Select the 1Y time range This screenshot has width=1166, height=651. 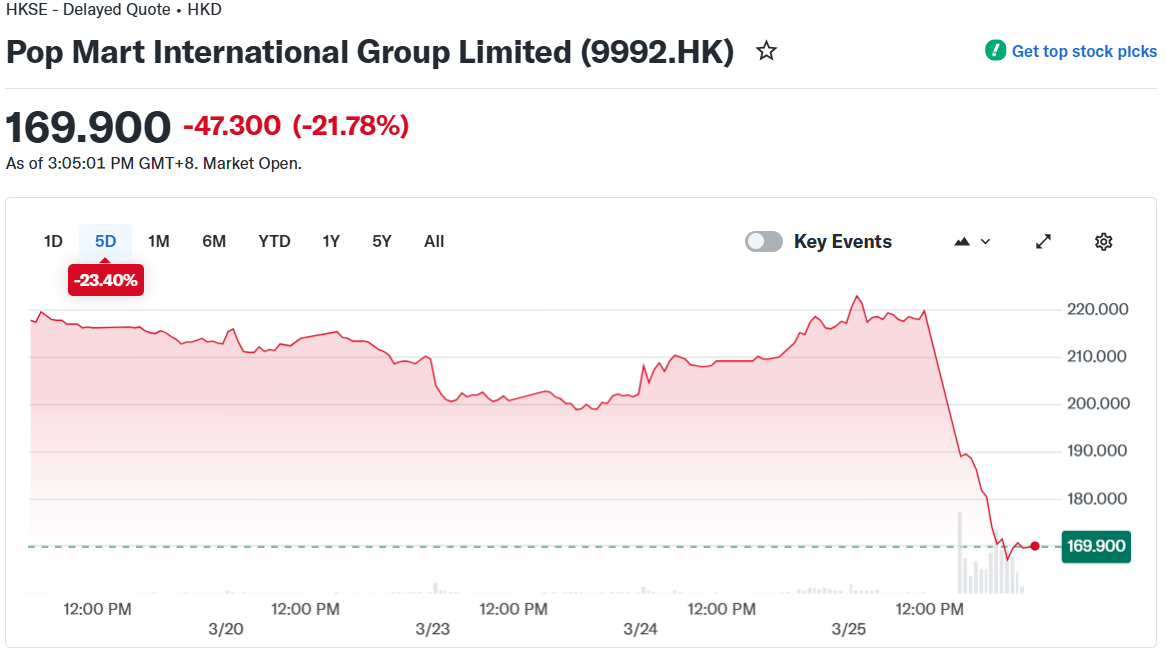pos(331,241)
